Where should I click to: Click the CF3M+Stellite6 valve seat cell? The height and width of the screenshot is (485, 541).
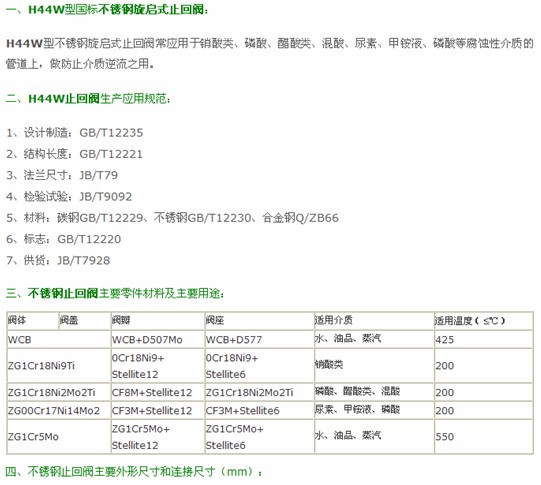click(x=259, y=410)
